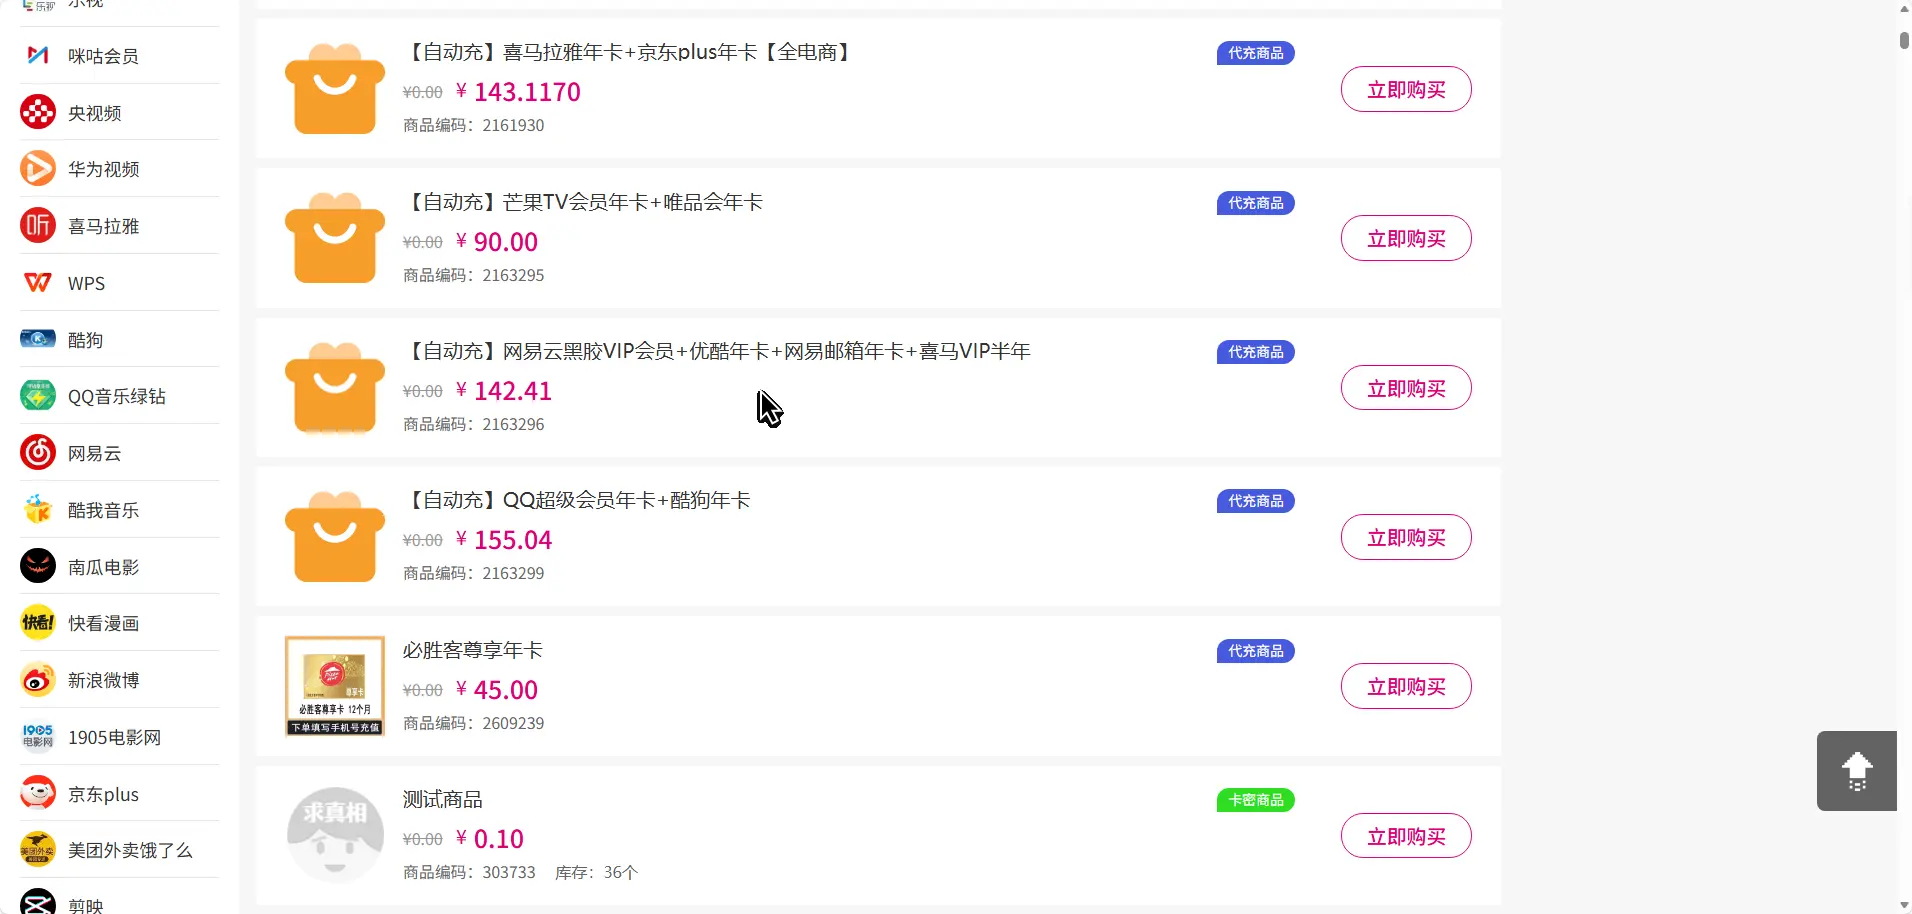Open the 京东plus mascot icon
1912x914 pixels.
pos(38,794)
